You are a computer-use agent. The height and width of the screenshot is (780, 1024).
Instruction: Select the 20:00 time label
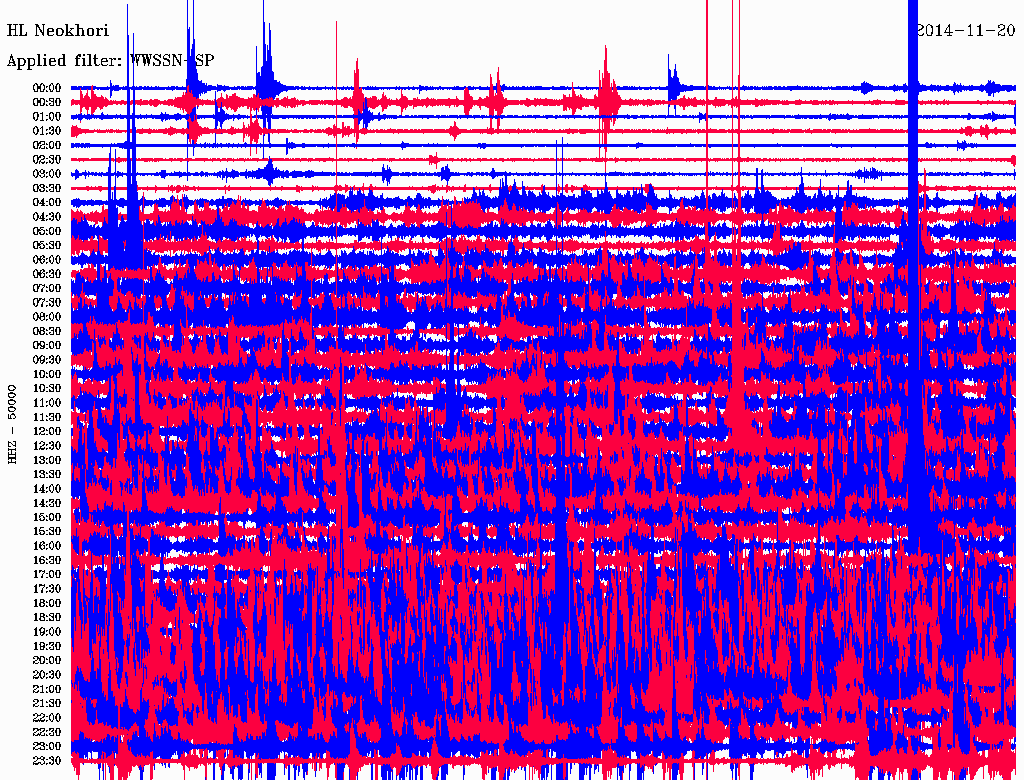[x=46, y=660]
